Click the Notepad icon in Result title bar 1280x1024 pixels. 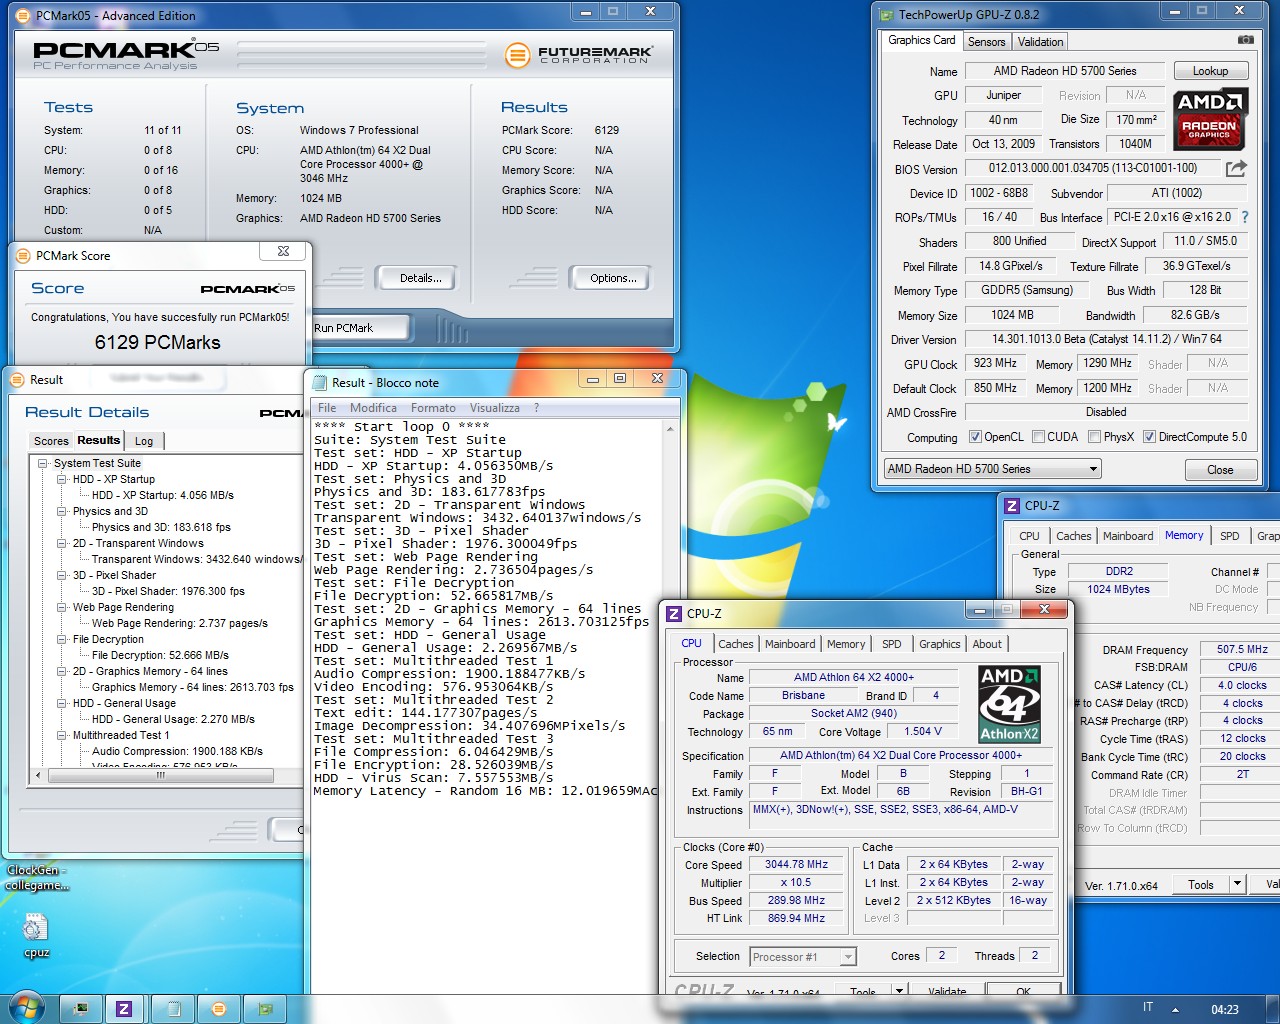(x=320, y=382)
